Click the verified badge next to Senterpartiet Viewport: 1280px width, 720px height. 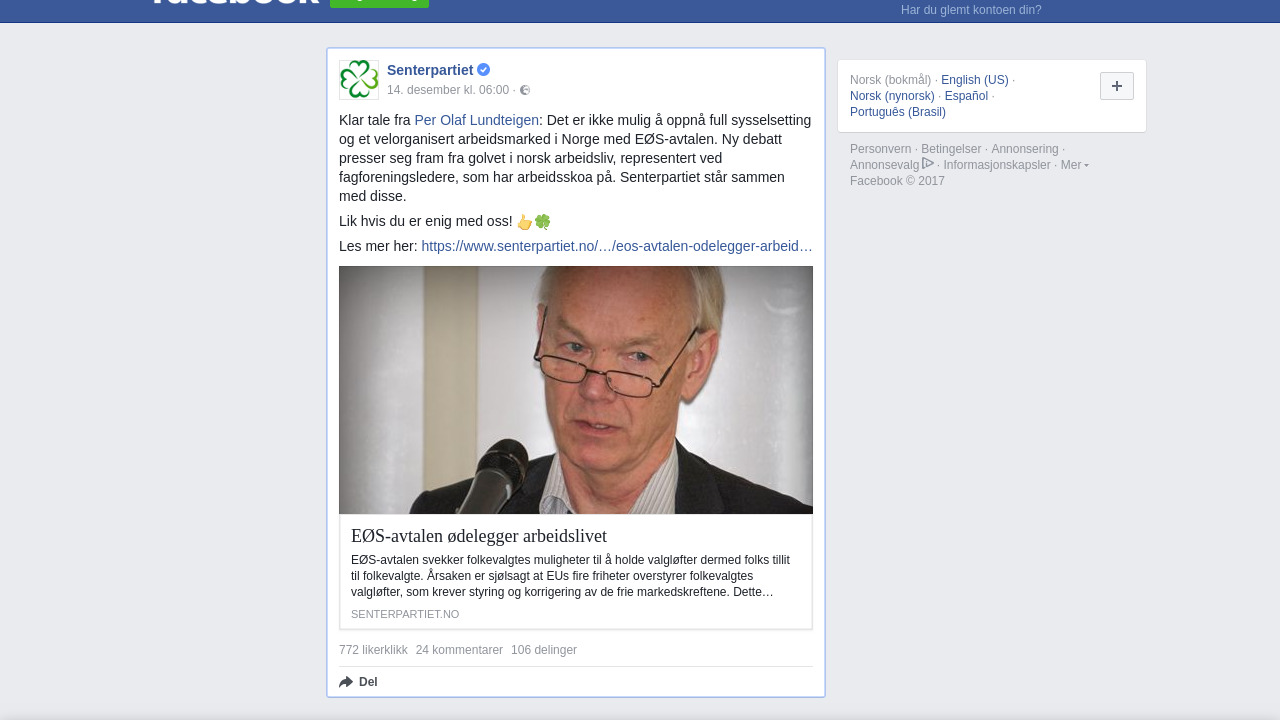[x=484, y=70]
